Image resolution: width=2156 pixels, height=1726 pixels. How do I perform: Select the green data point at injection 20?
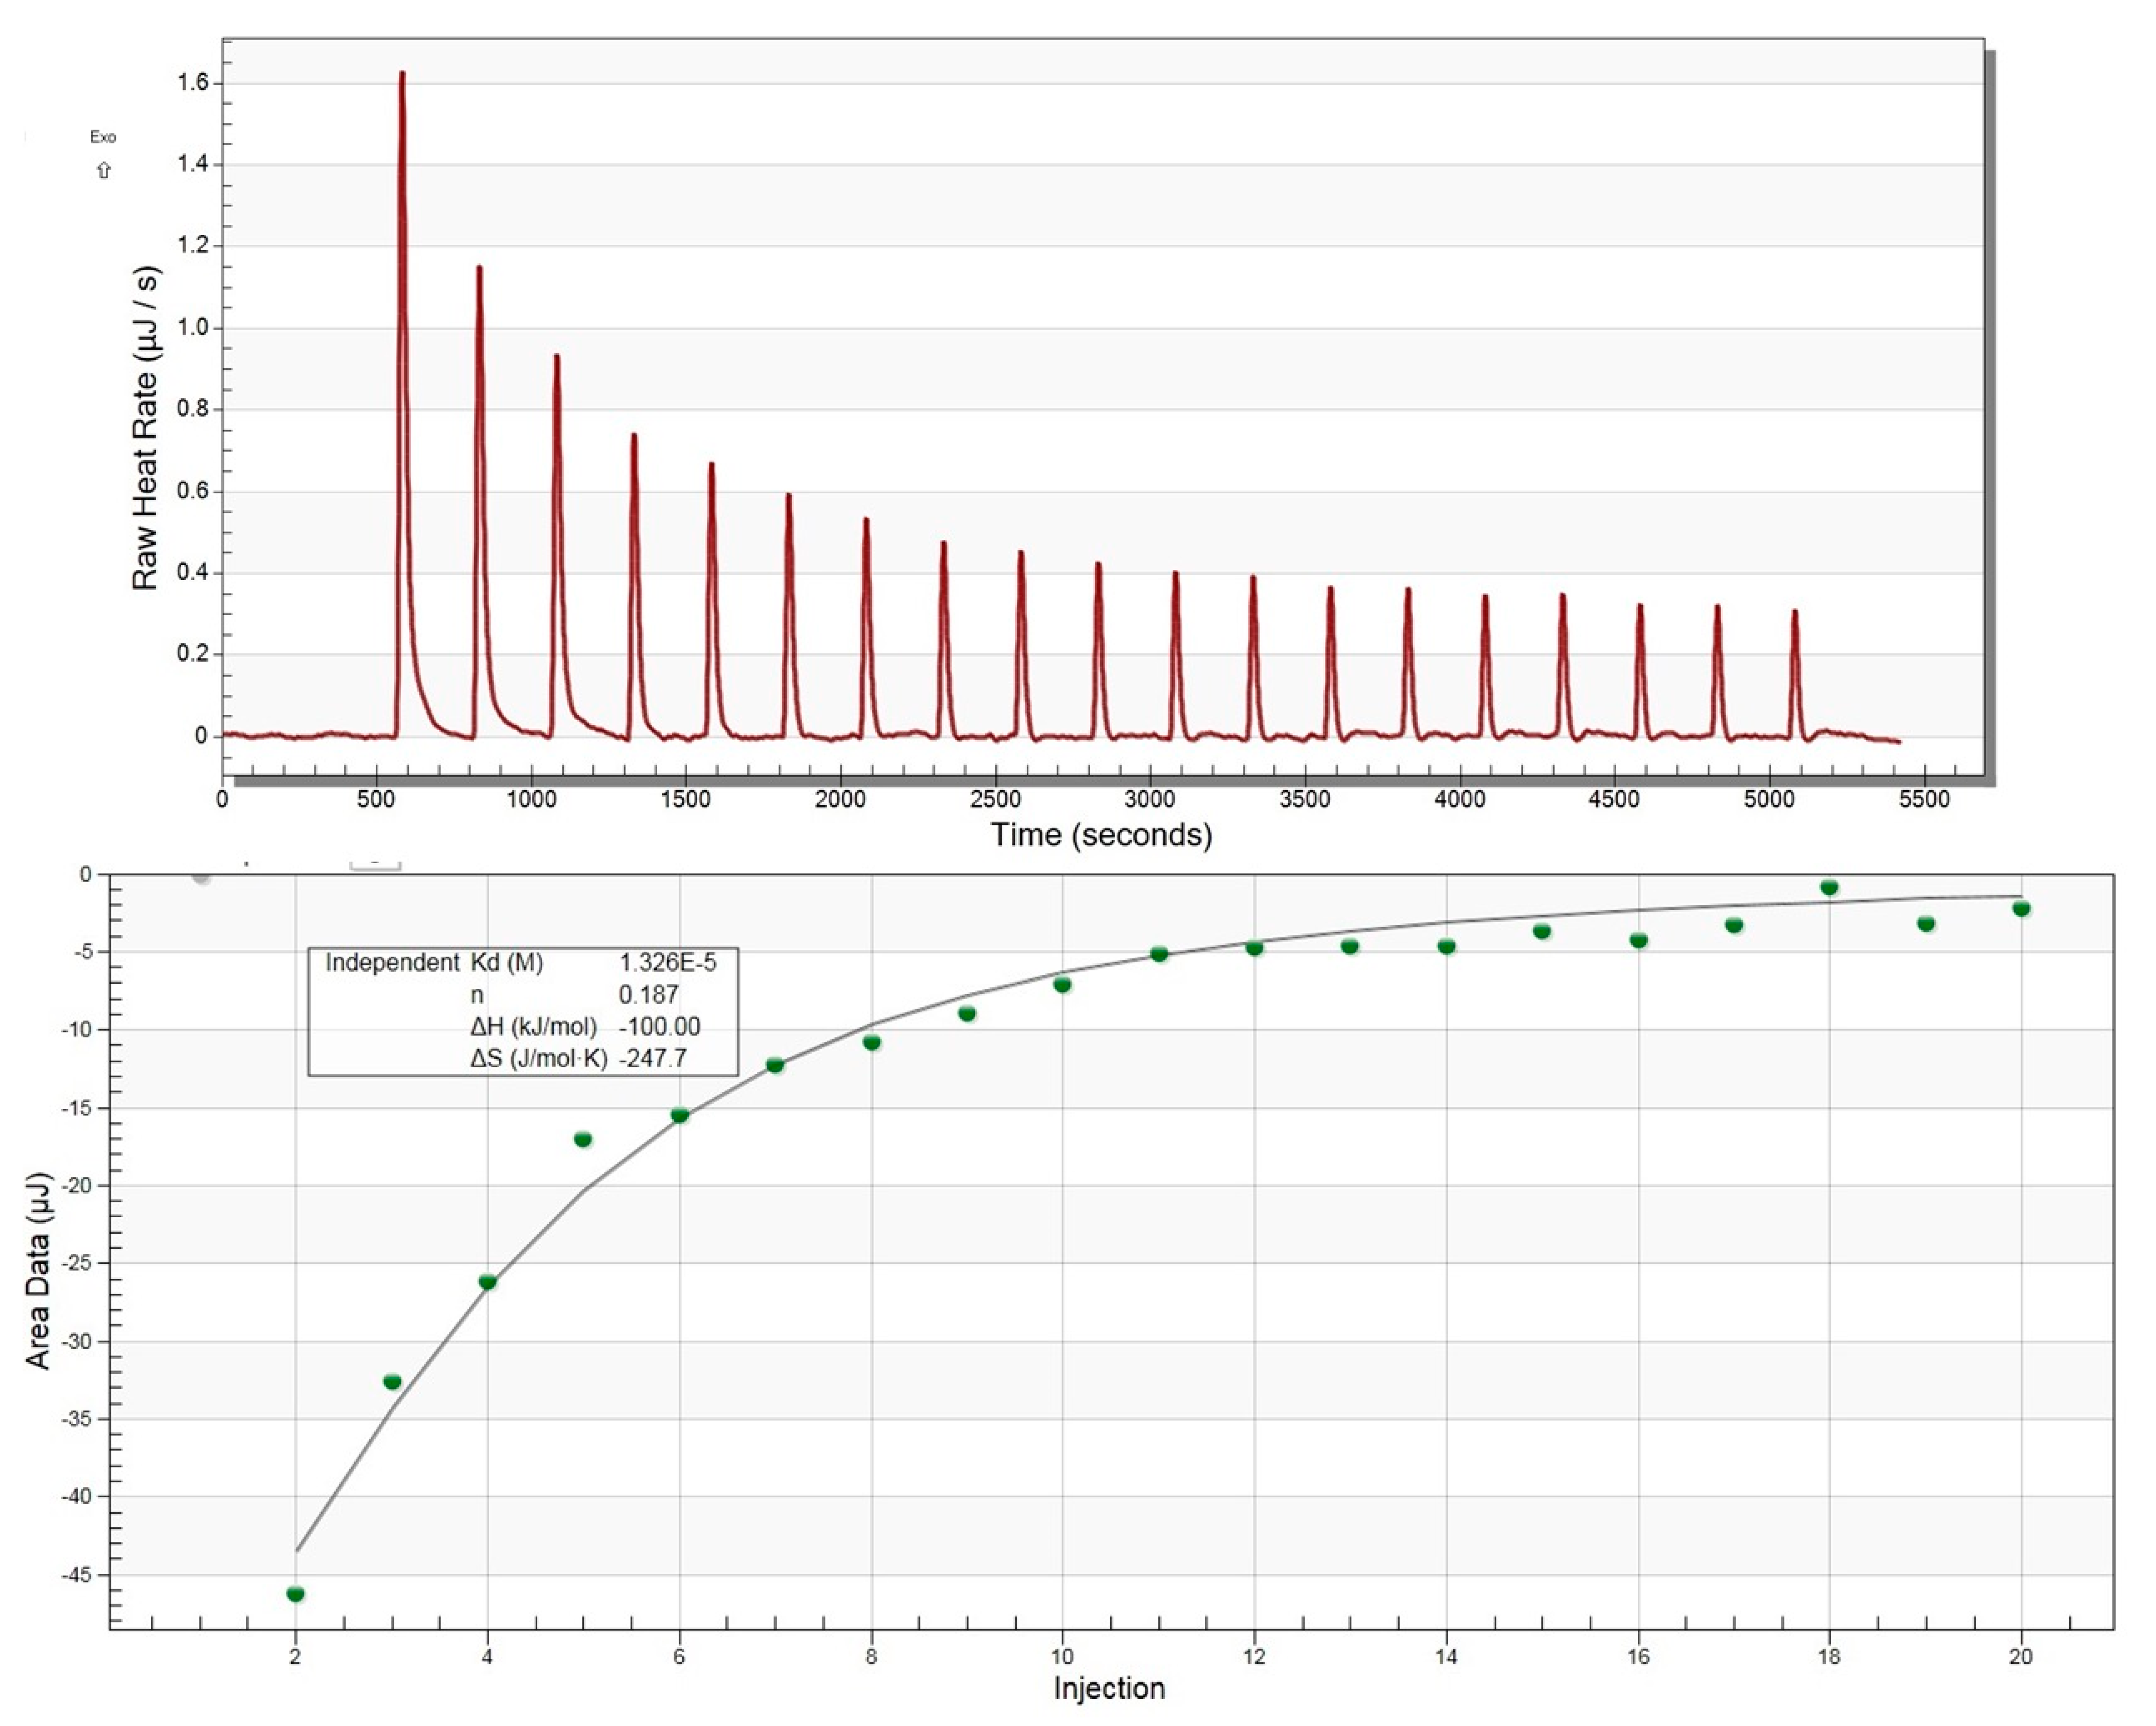[2022, 908]
